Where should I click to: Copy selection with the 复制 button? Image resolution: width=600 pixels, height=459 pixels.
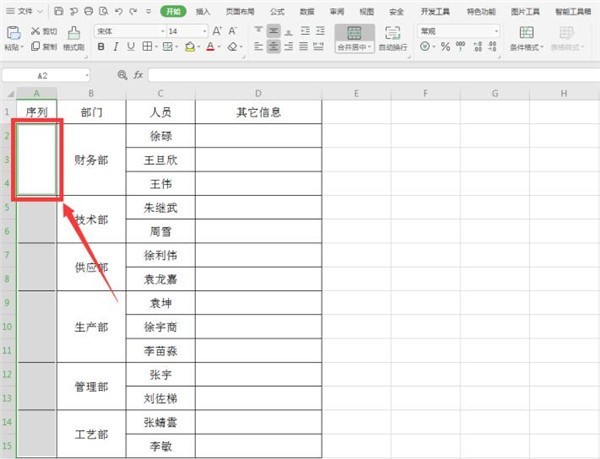(44, 47)
